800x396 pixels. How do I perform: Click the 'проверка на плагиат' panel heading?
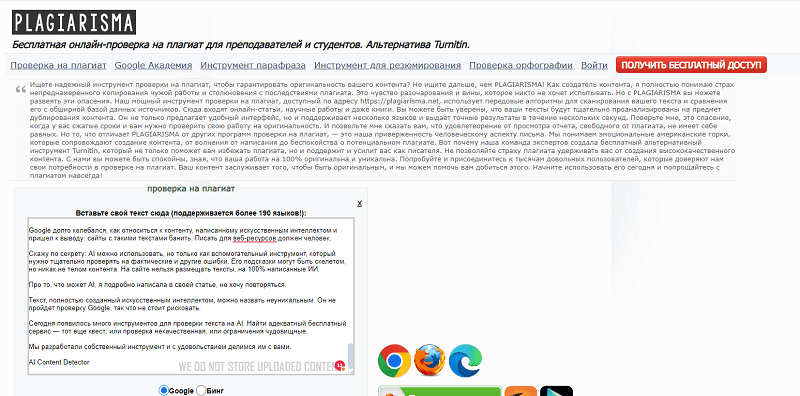(x=191, y=189)
